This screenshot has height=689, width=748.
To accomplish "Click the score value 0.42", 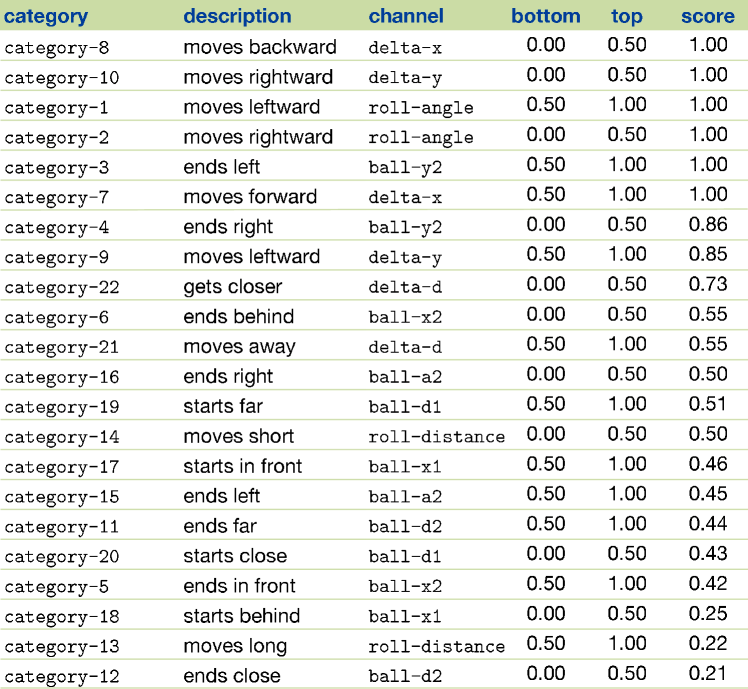I will click(708, 584).
